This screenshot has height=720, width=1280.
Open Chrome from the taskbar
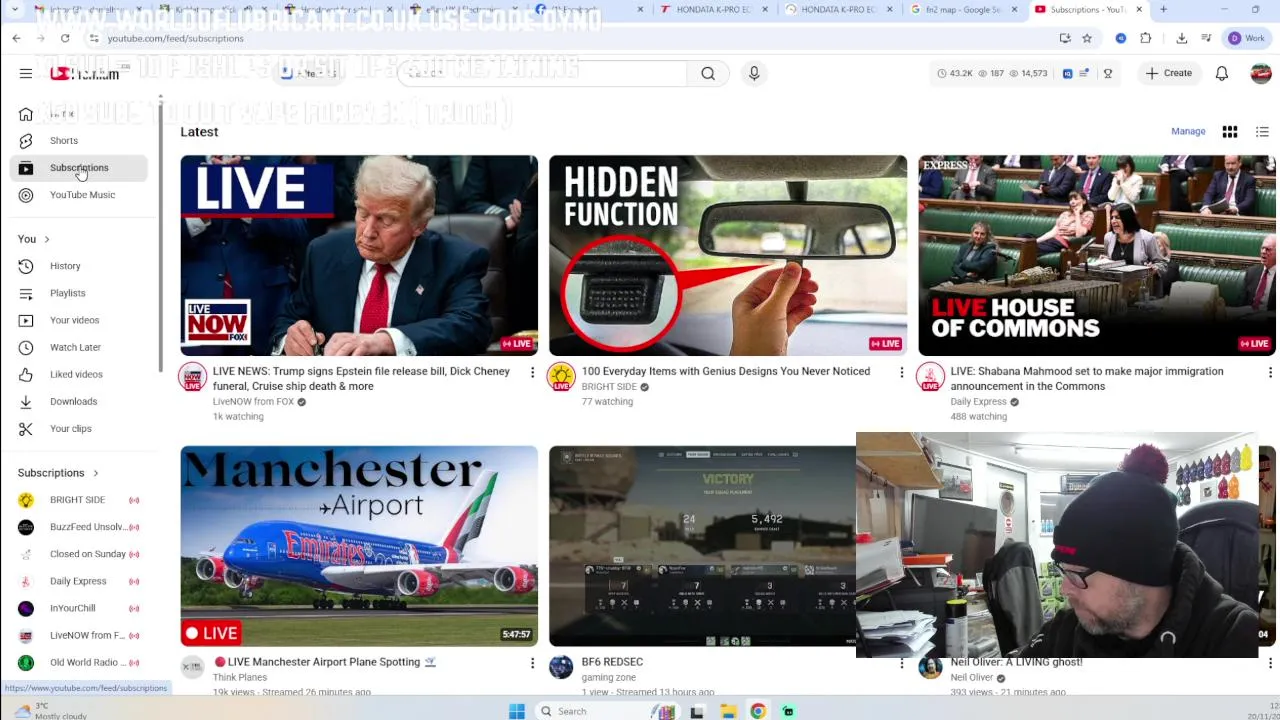click(758, 711)
